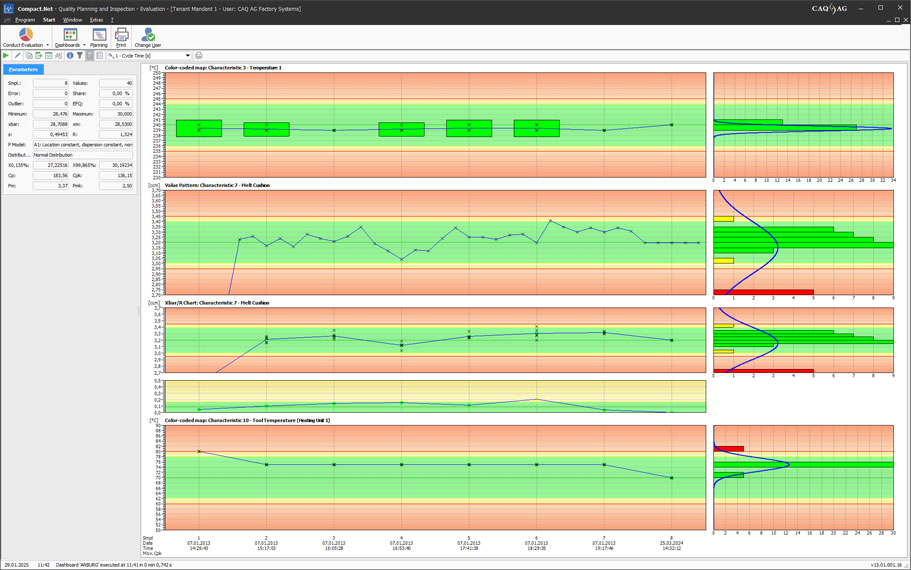Click the P Model value field
Image resolution: width=911 pixels, height=570 pixels.
tap(83, 145)
